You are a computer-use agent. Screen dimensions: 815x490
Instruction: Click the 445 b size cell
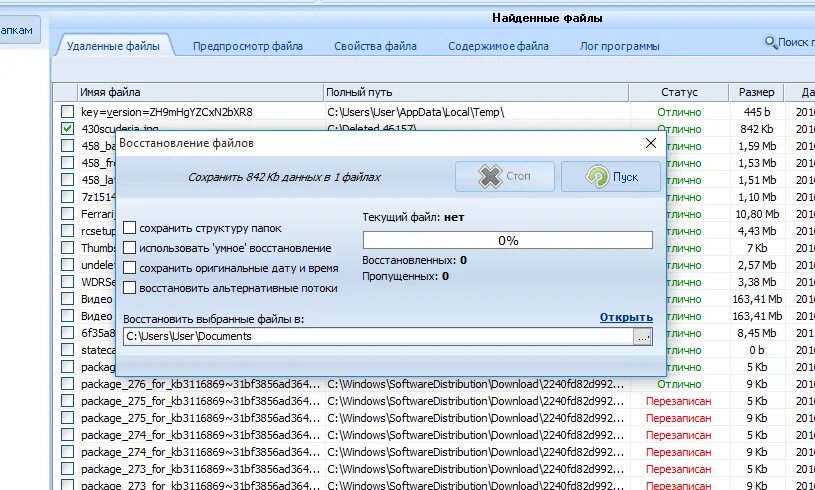[757, 112]
